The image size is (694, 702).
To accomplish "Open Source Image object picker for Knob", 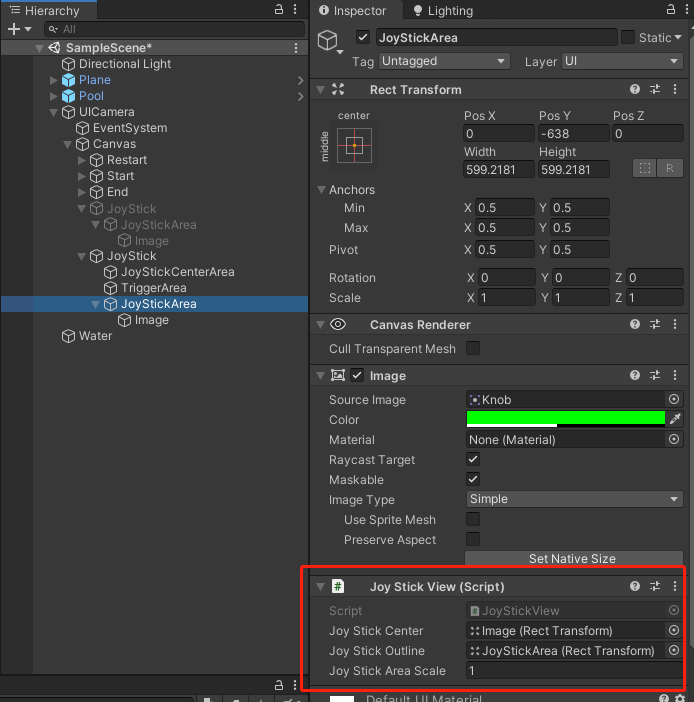I will (x=674, y=400).
